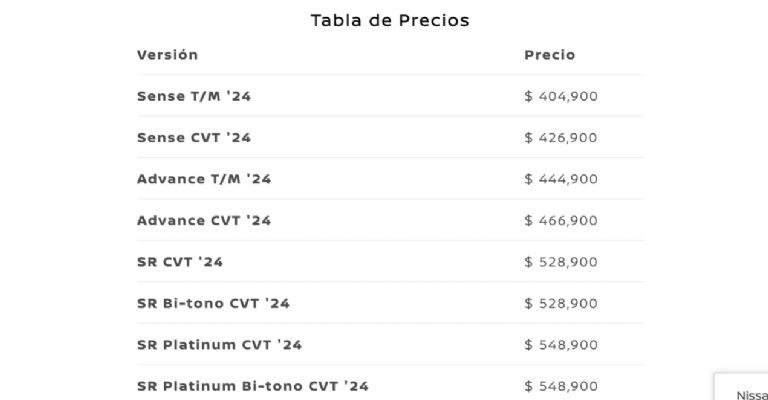This screenshot has height=400, width=768.
Task: Click the SR Bi-tono CVT '24 price value
Action: coord(561,303)
